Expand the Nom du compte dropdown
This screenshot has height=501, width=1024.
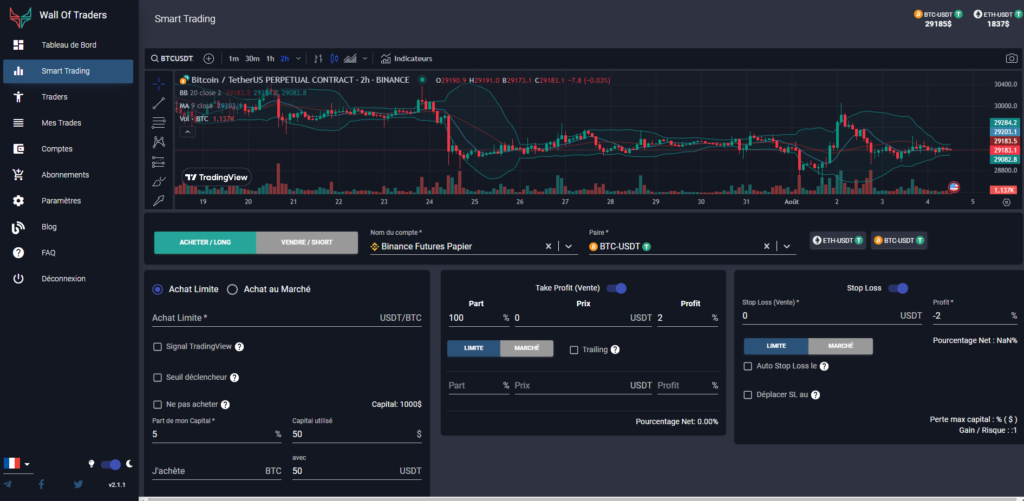click(569, 246)
